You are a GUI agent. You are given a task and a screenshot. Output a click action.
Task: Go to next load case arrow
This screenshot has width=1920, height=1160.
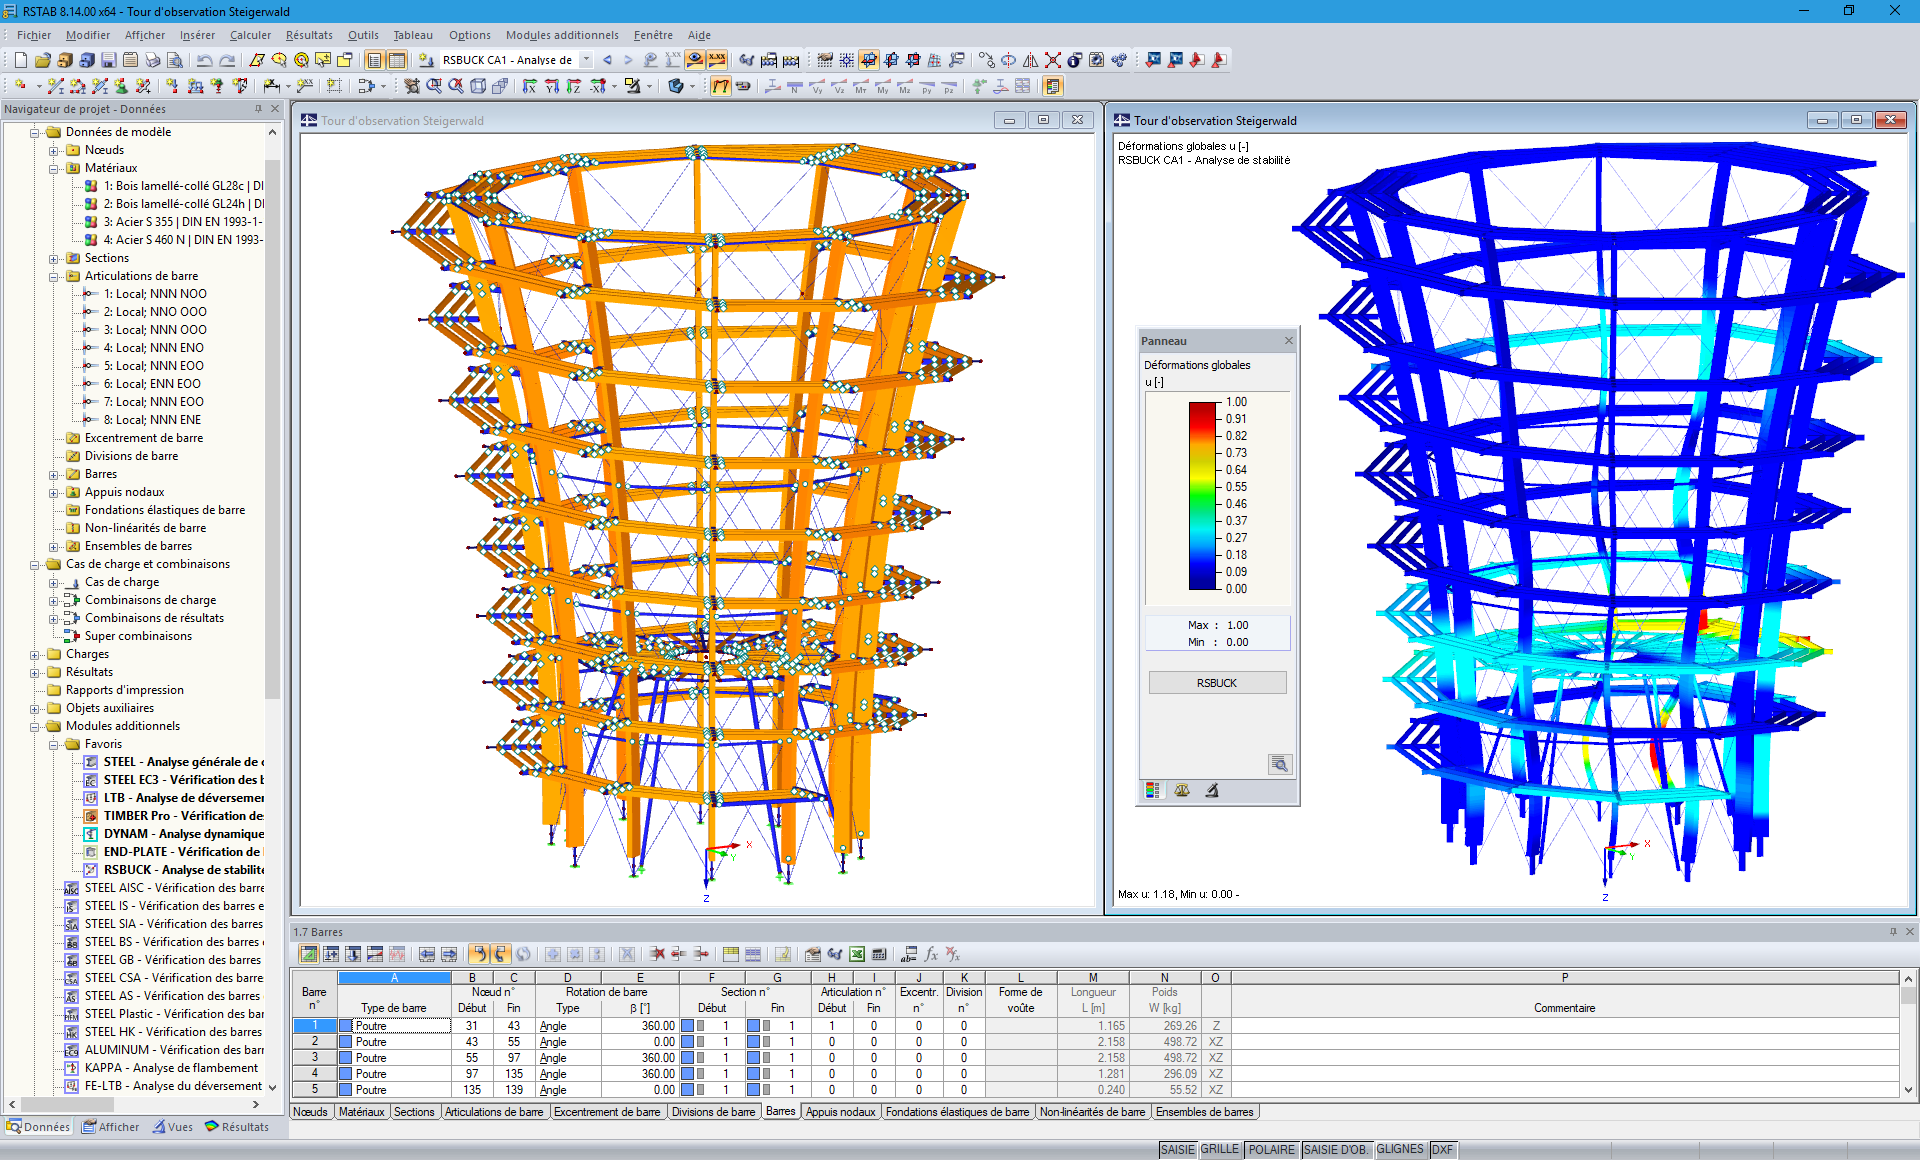628,60
